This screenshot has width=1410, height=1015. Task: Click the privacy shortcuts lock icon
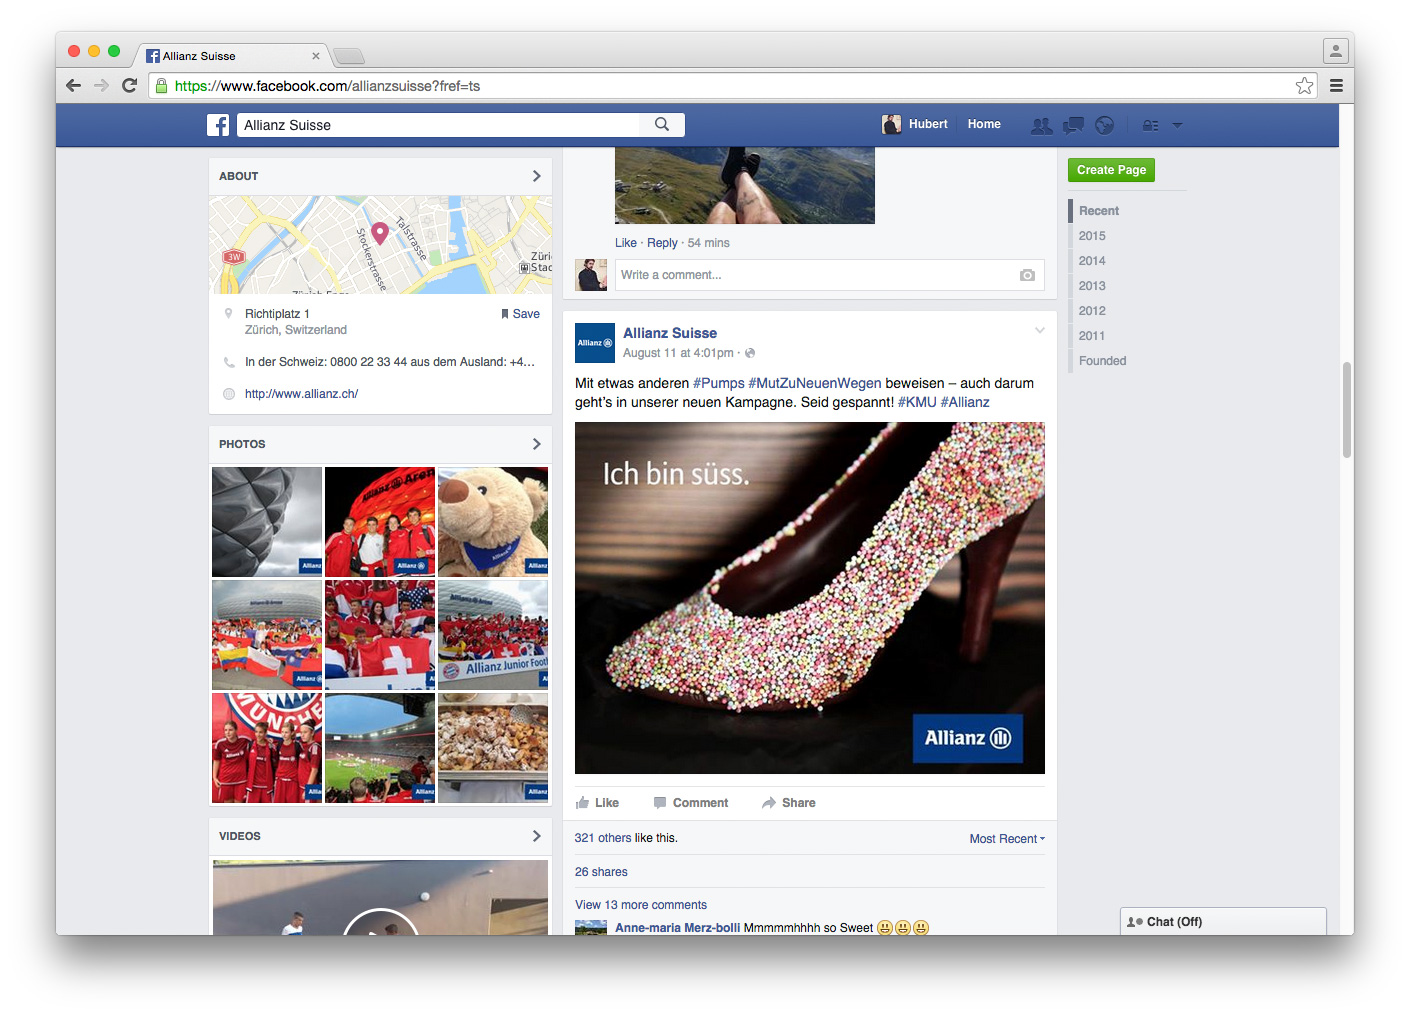click(1151, 125)
